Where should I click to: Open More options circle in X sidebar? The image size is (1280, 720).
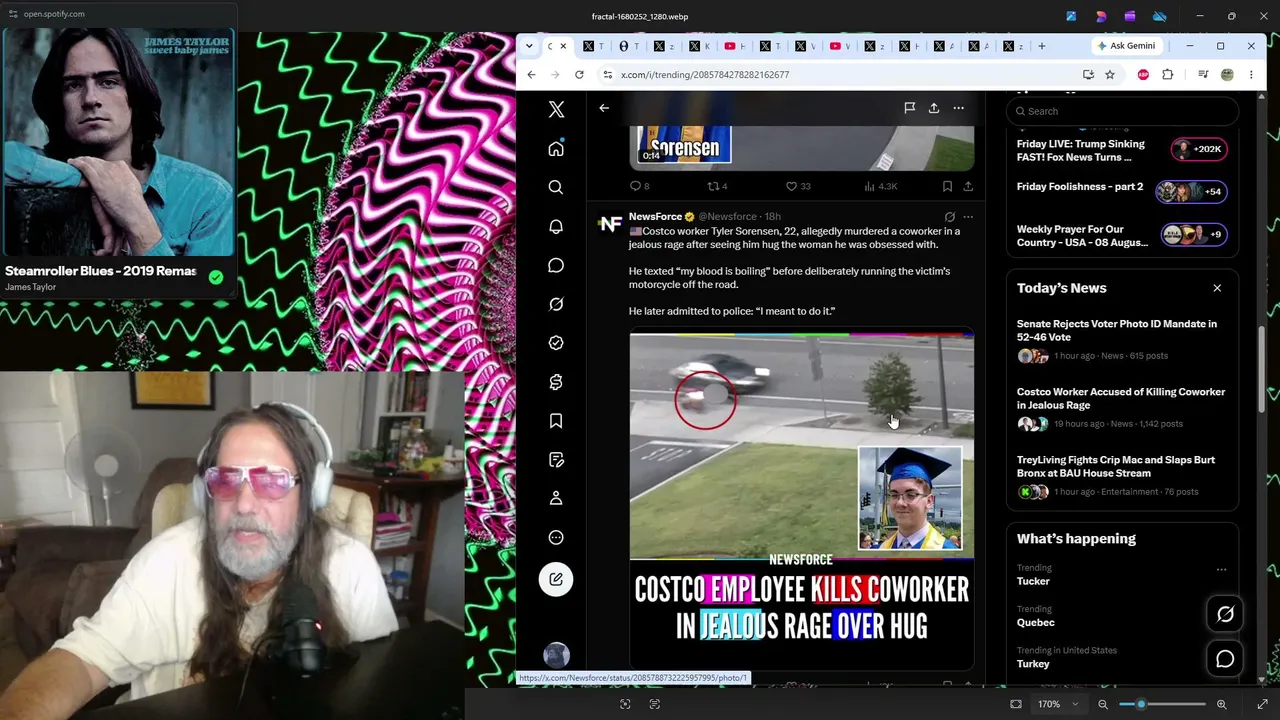point(556,537)
